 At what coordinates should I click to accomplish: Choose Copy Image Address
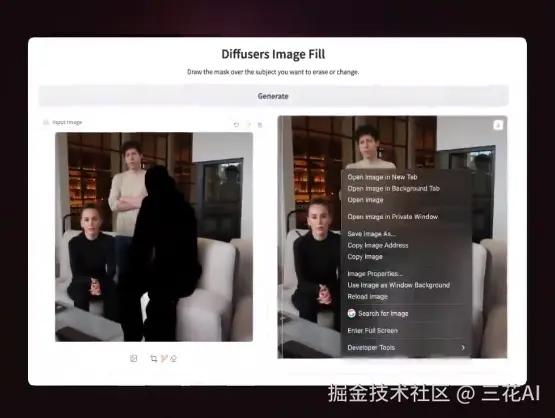tap(378, 245)
